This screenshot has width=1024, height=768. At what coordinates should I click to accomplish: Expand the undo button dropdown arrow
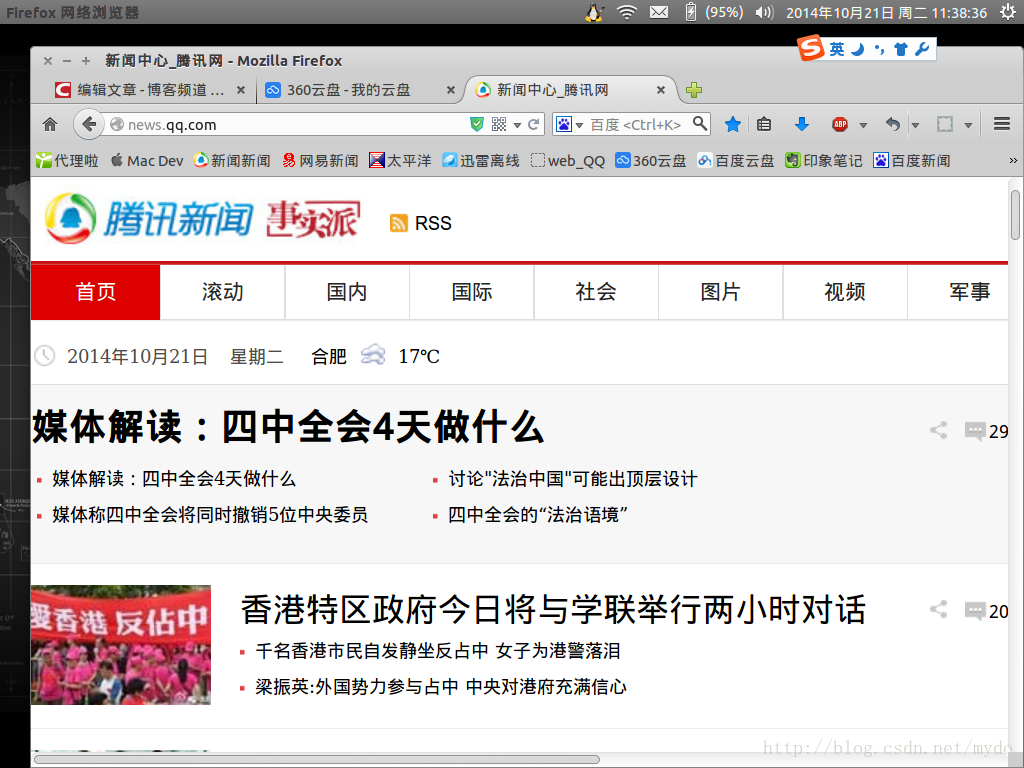click(916, 125)
